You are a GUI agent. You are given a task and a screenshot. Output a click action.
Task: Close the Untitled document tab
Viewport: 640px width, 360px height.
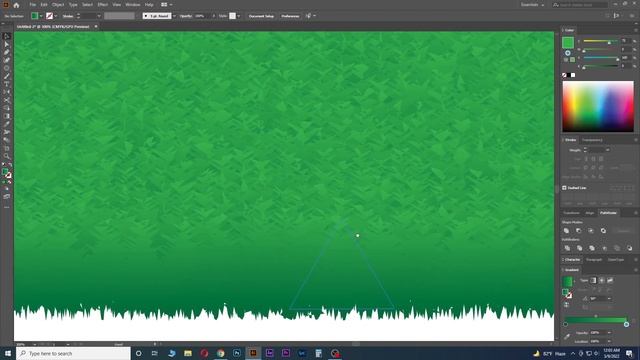point(96,27)
